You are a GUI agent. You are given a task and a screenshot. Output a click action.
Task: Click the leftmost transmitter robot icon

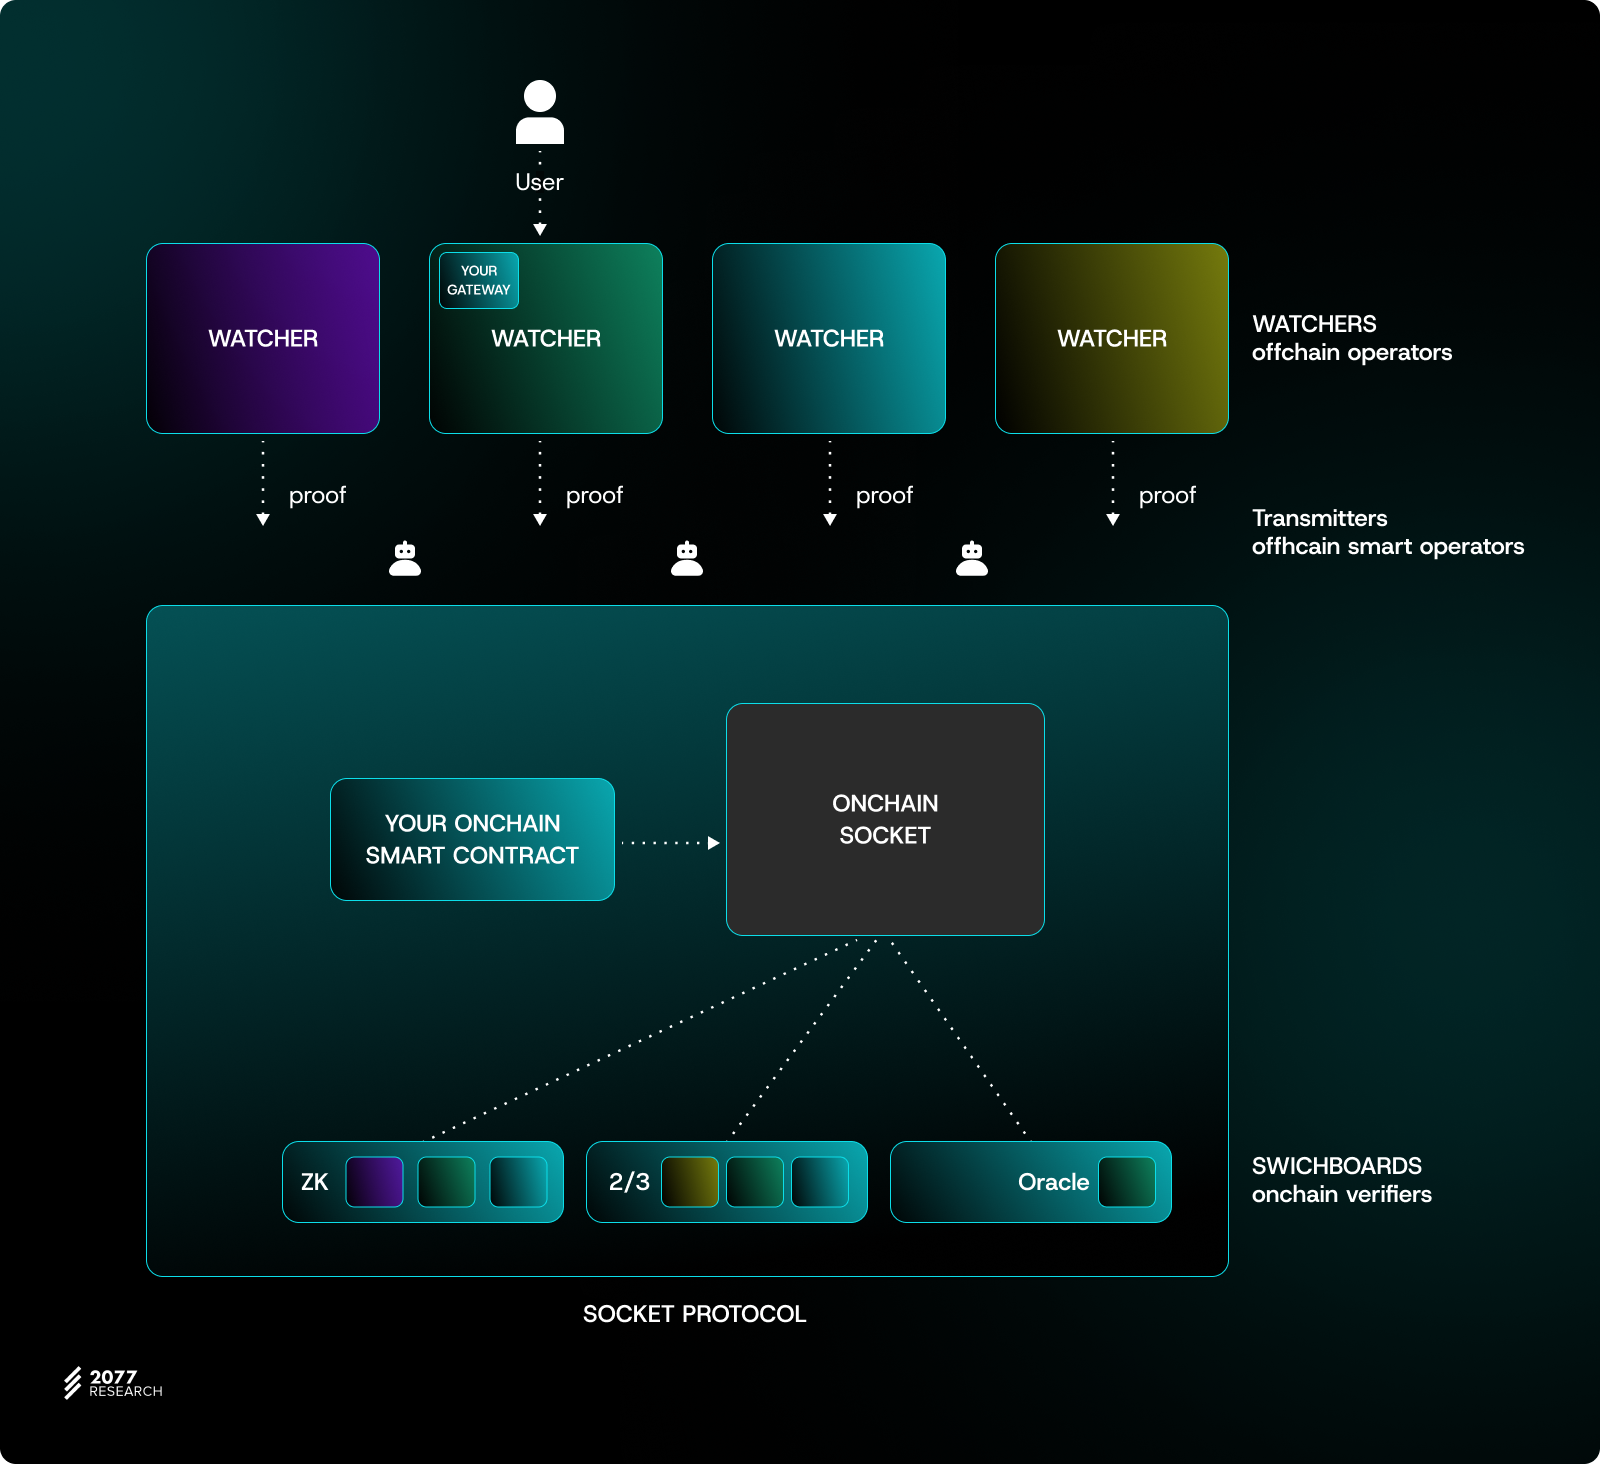point(405,559)
